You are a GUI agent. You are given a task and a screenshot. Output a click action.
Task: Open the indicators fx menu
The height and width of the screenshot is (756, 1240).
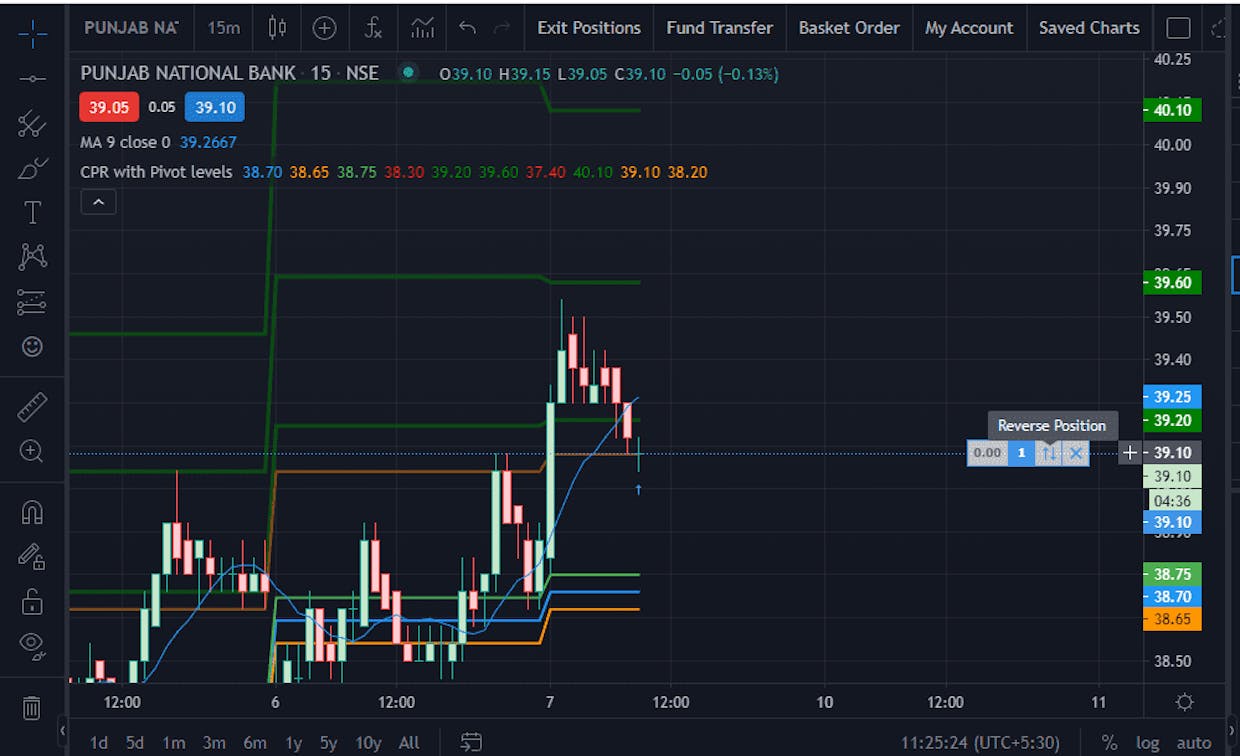372,28
